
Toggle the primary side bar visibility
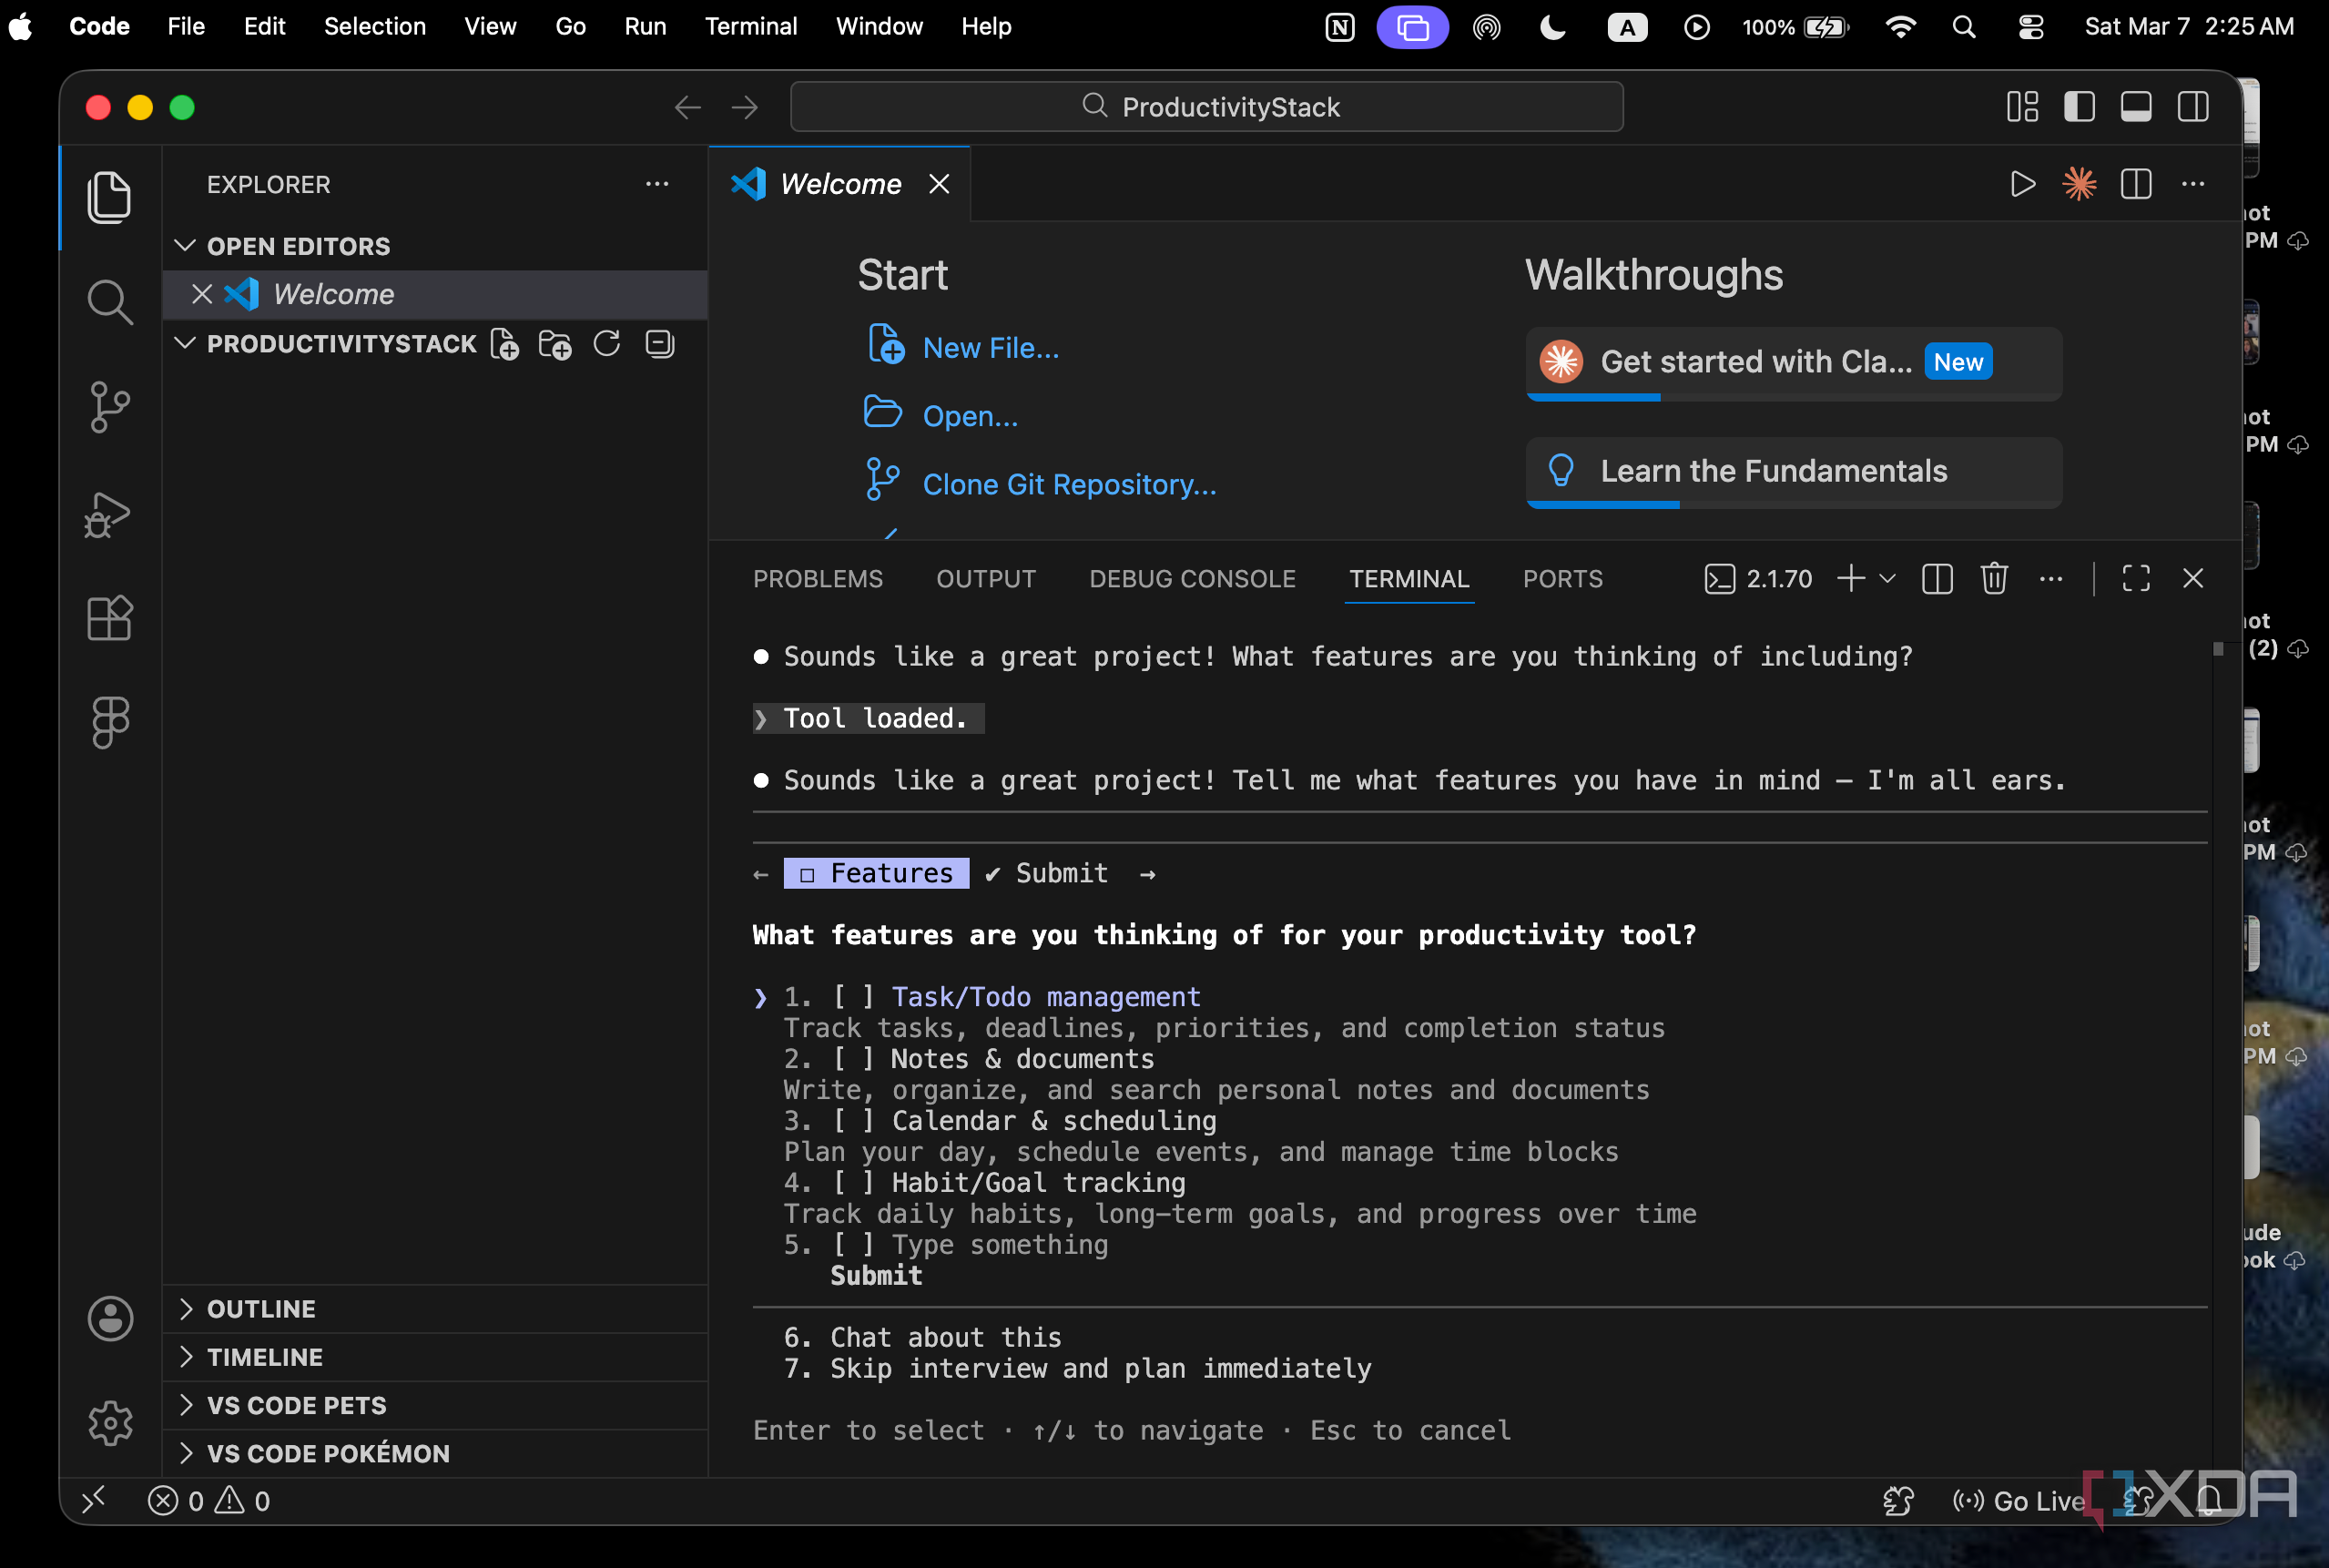pyautogui.click(x=2079, y=107)
